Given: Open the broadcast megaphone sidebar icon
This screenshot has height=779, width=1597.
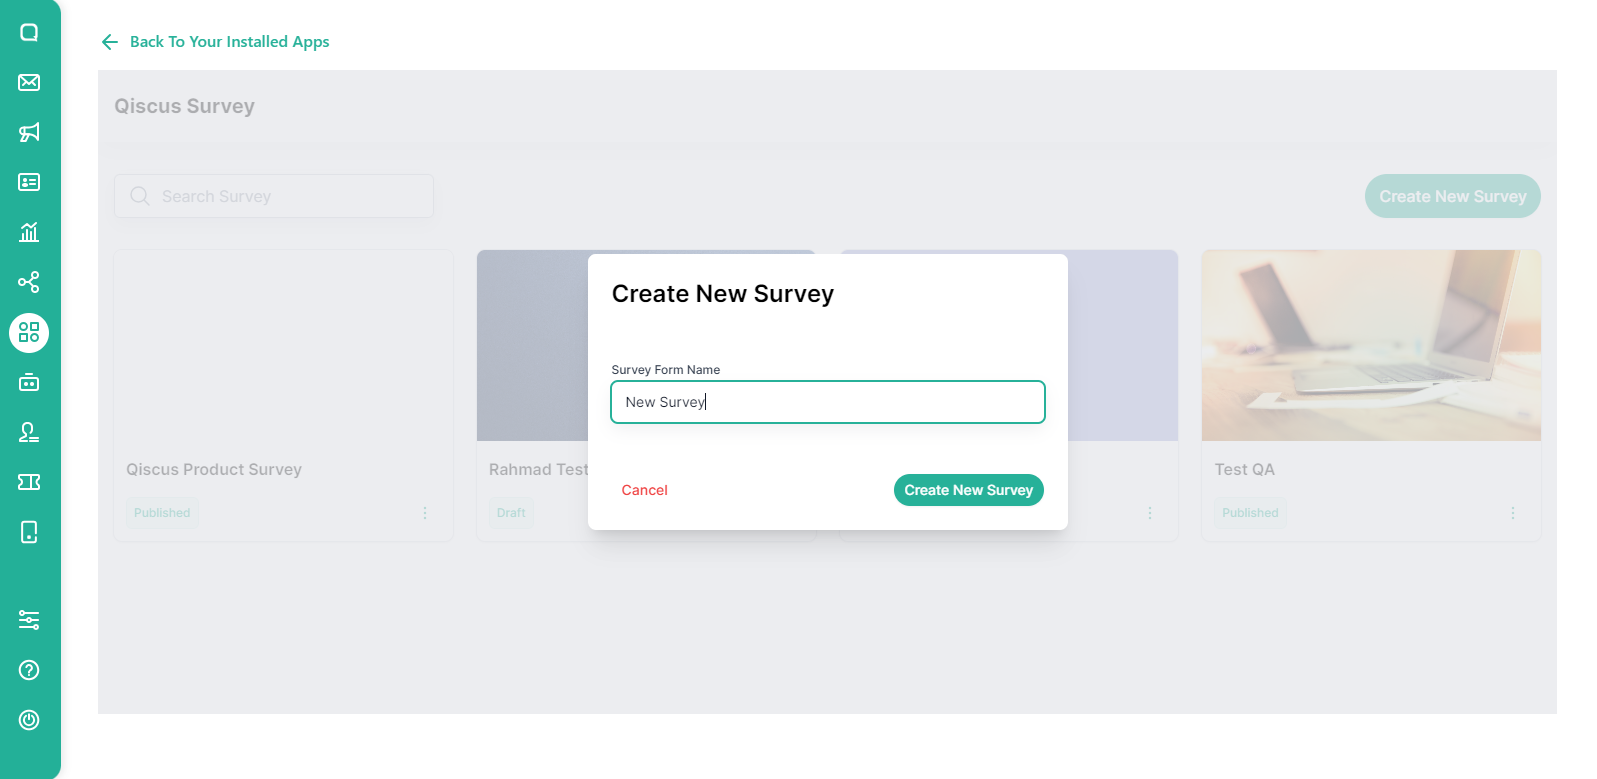Looking at the screenshot, I should (x=29, y=132).
